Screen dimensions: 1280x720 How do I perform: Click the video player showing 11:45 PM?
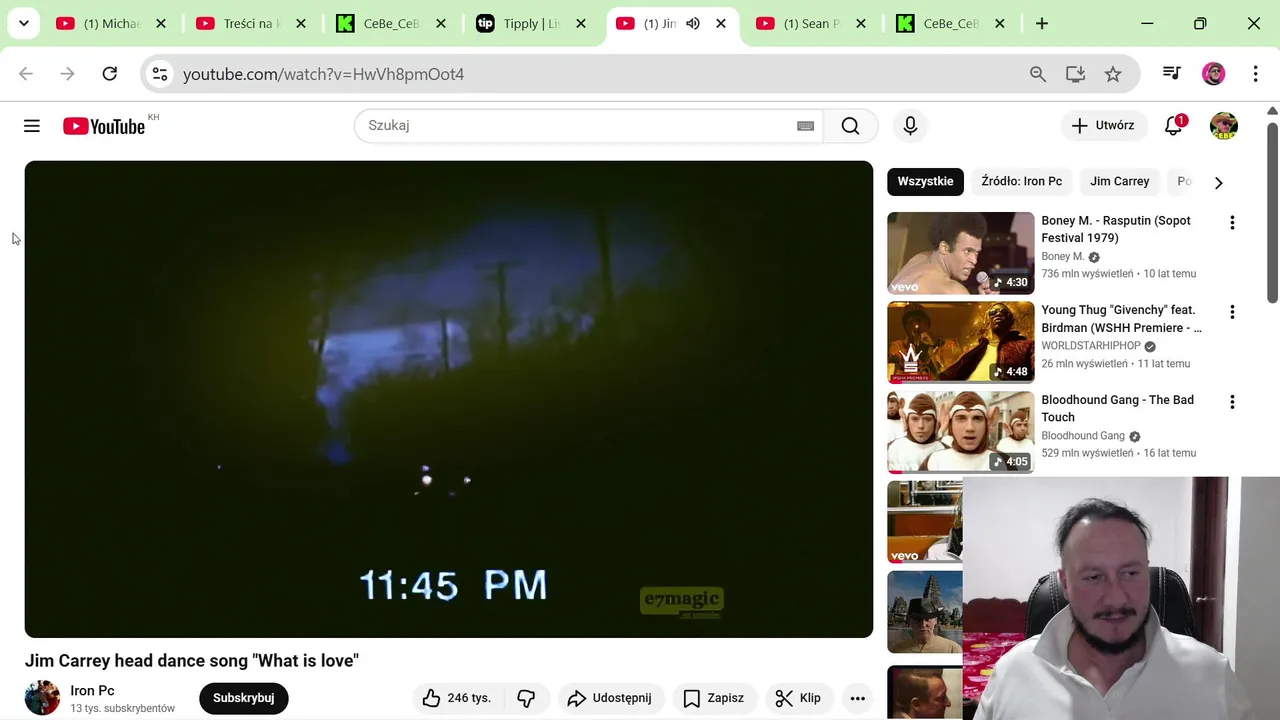coord(449,399)
